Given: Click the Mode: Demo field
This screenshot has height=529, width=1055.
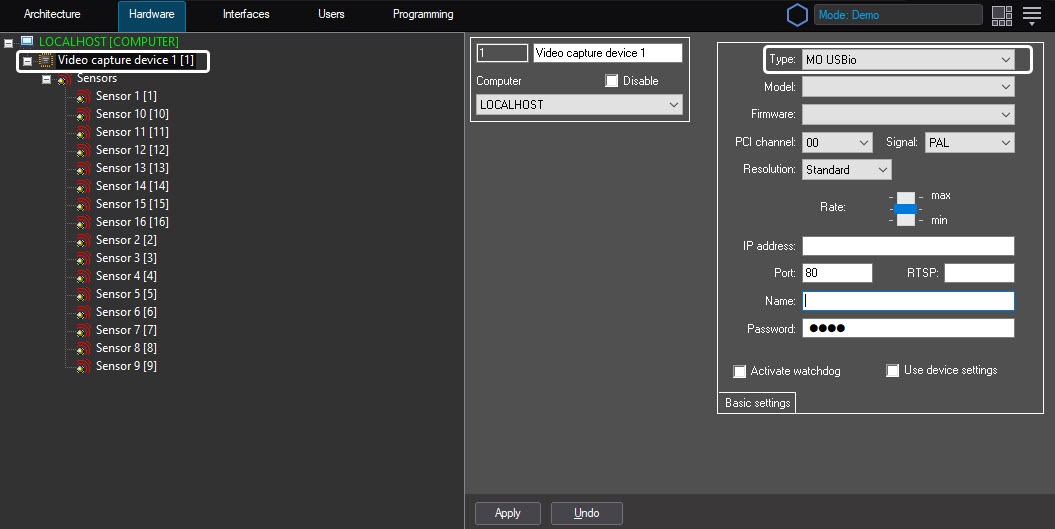Looking at the screenshot, I should 898,15.
